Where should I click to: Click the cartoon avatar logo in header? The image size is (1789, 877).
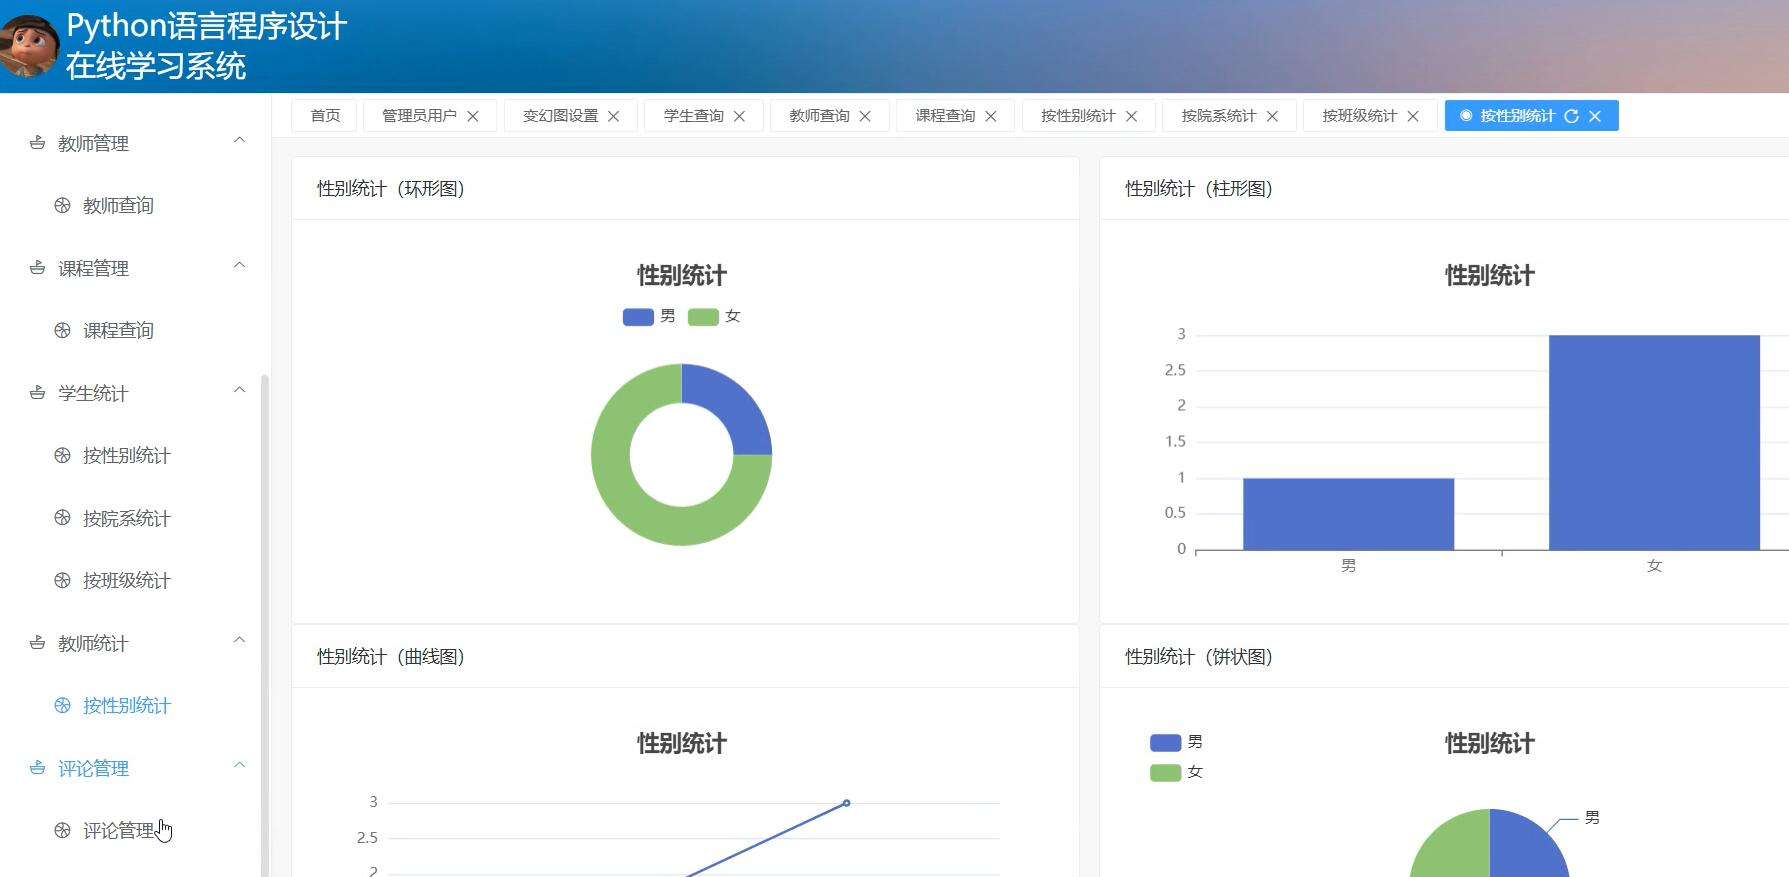click(x=29, y=45)
